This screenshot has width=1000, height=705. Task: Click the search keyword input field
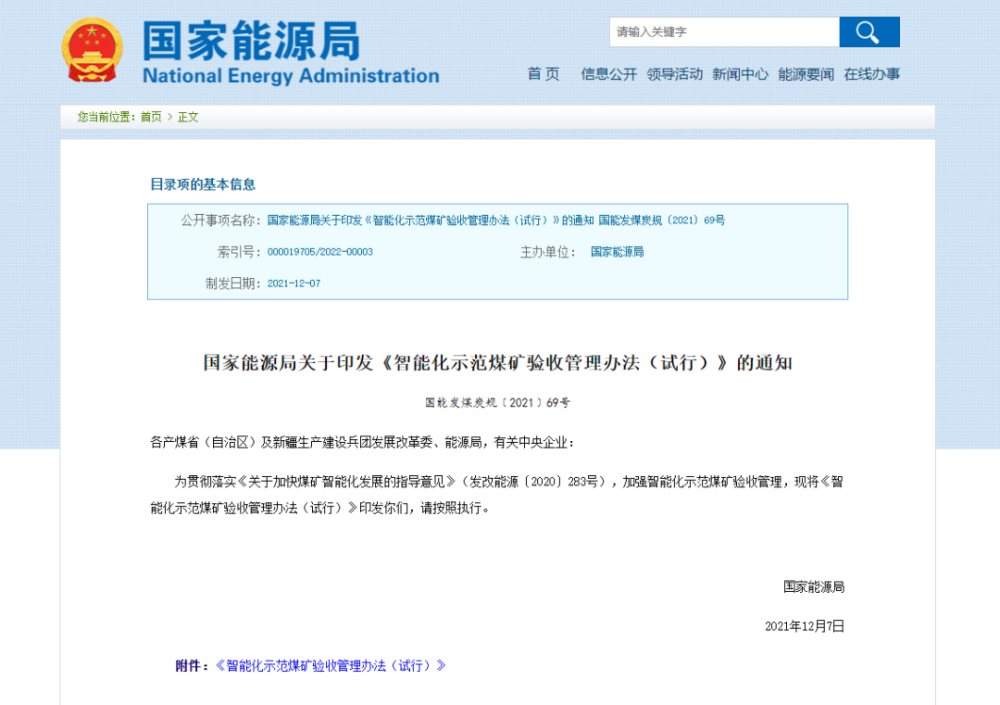click(x=723, y=32)
